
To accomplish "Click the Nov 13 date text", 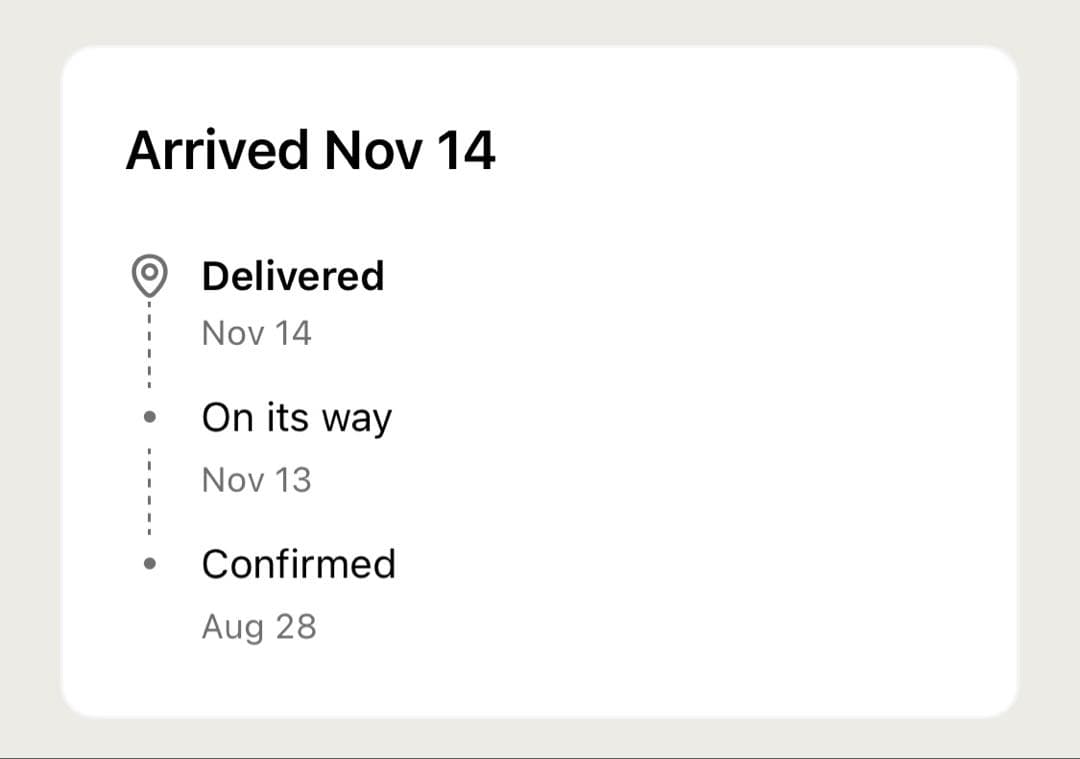I will (x=257, y=480).
